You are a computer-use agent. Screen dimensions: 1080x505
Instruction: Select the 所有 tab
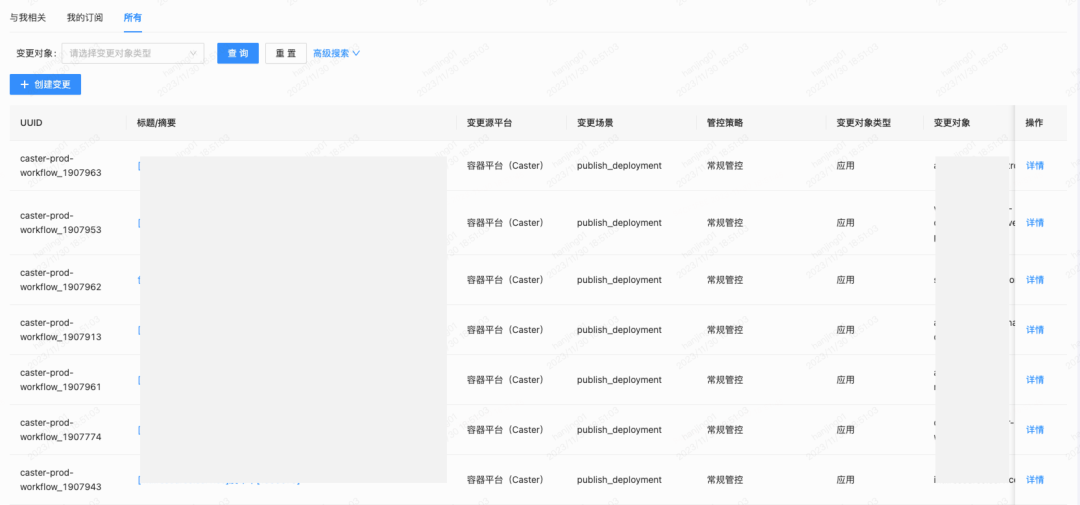pos(133,17)
